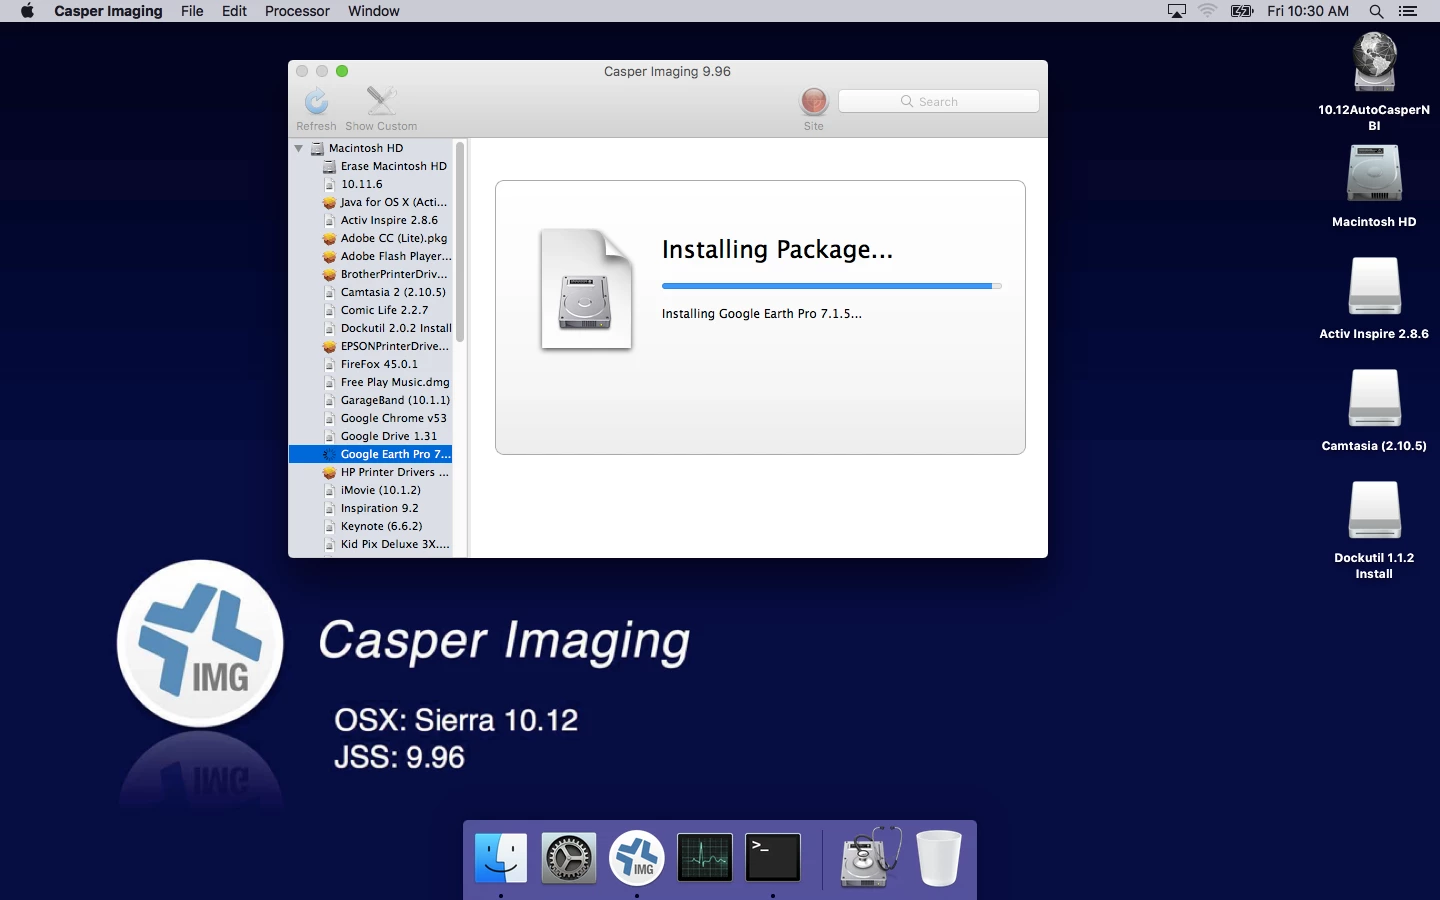Select Kid Pix Deluxe 3X row
Viewport: 1440px width, 900px height.
[371, 544]
